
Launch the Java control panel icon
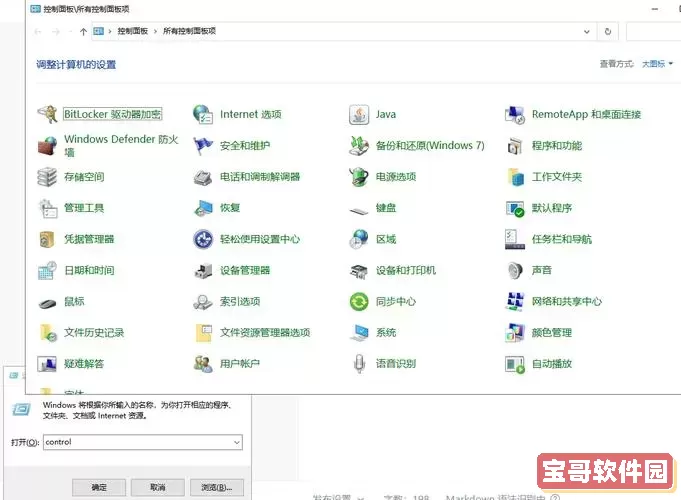359,114
